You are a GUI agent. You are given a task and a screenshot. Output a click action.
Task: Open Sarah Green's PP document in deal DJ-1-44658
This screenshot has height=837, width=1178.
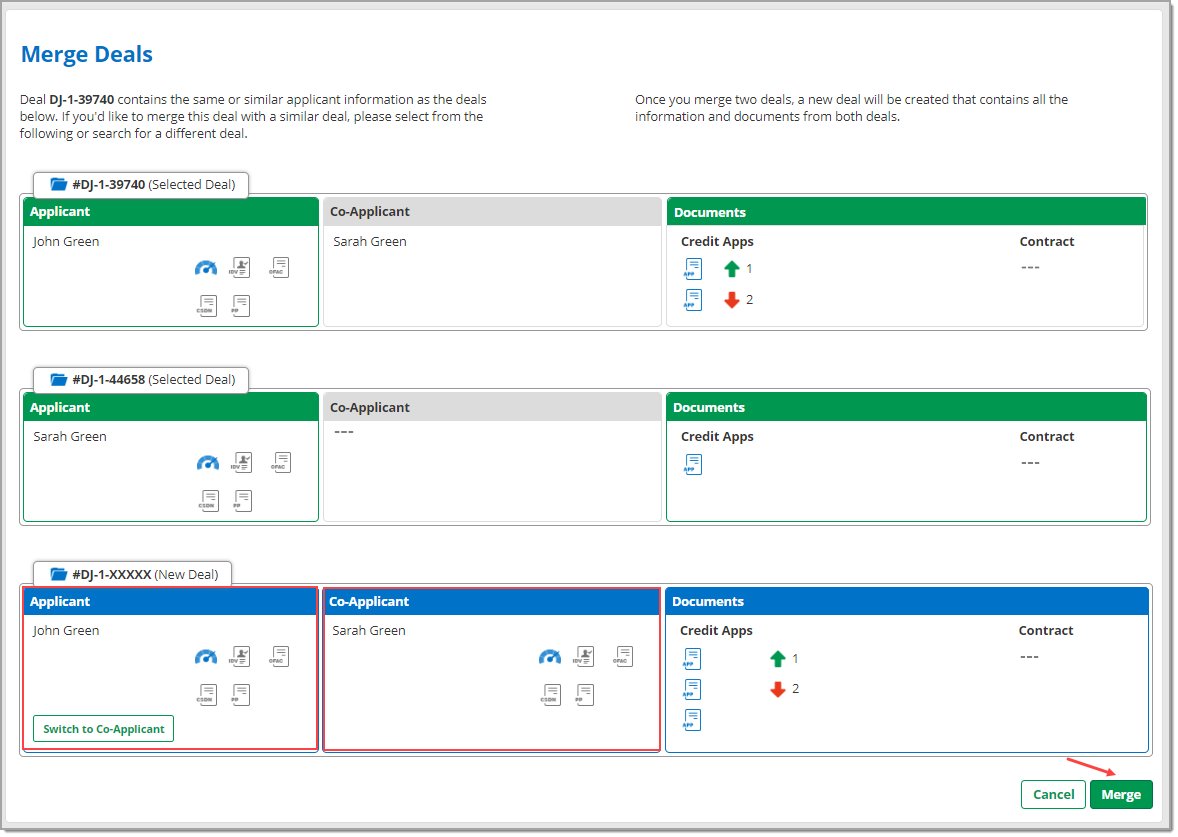pos(242,500)
